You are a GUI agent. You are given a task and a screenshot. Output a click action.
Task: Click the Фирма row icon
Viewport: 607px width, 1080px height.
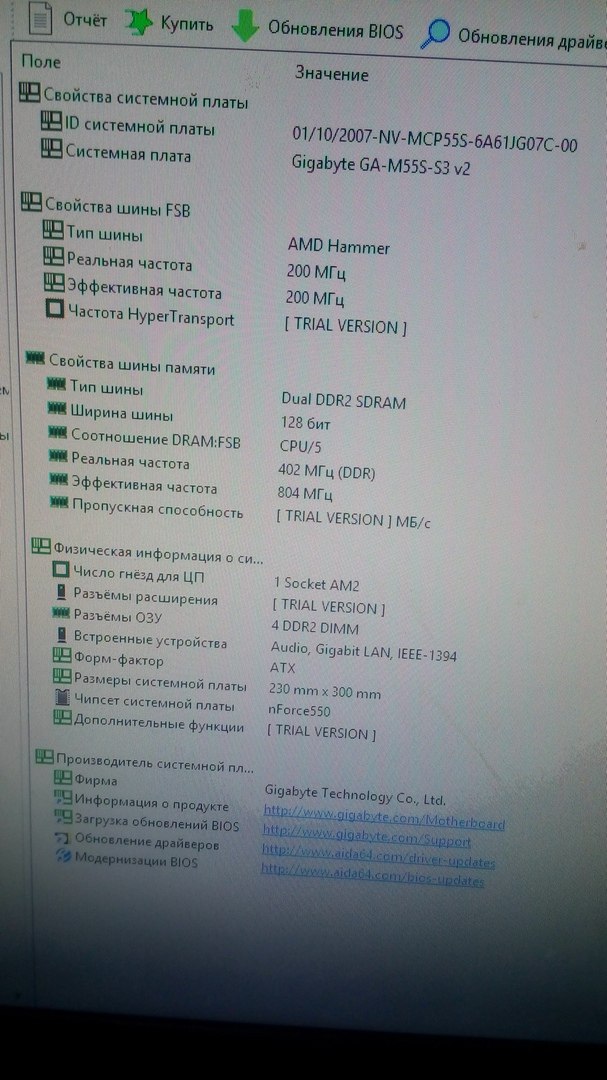pos(63,777)
